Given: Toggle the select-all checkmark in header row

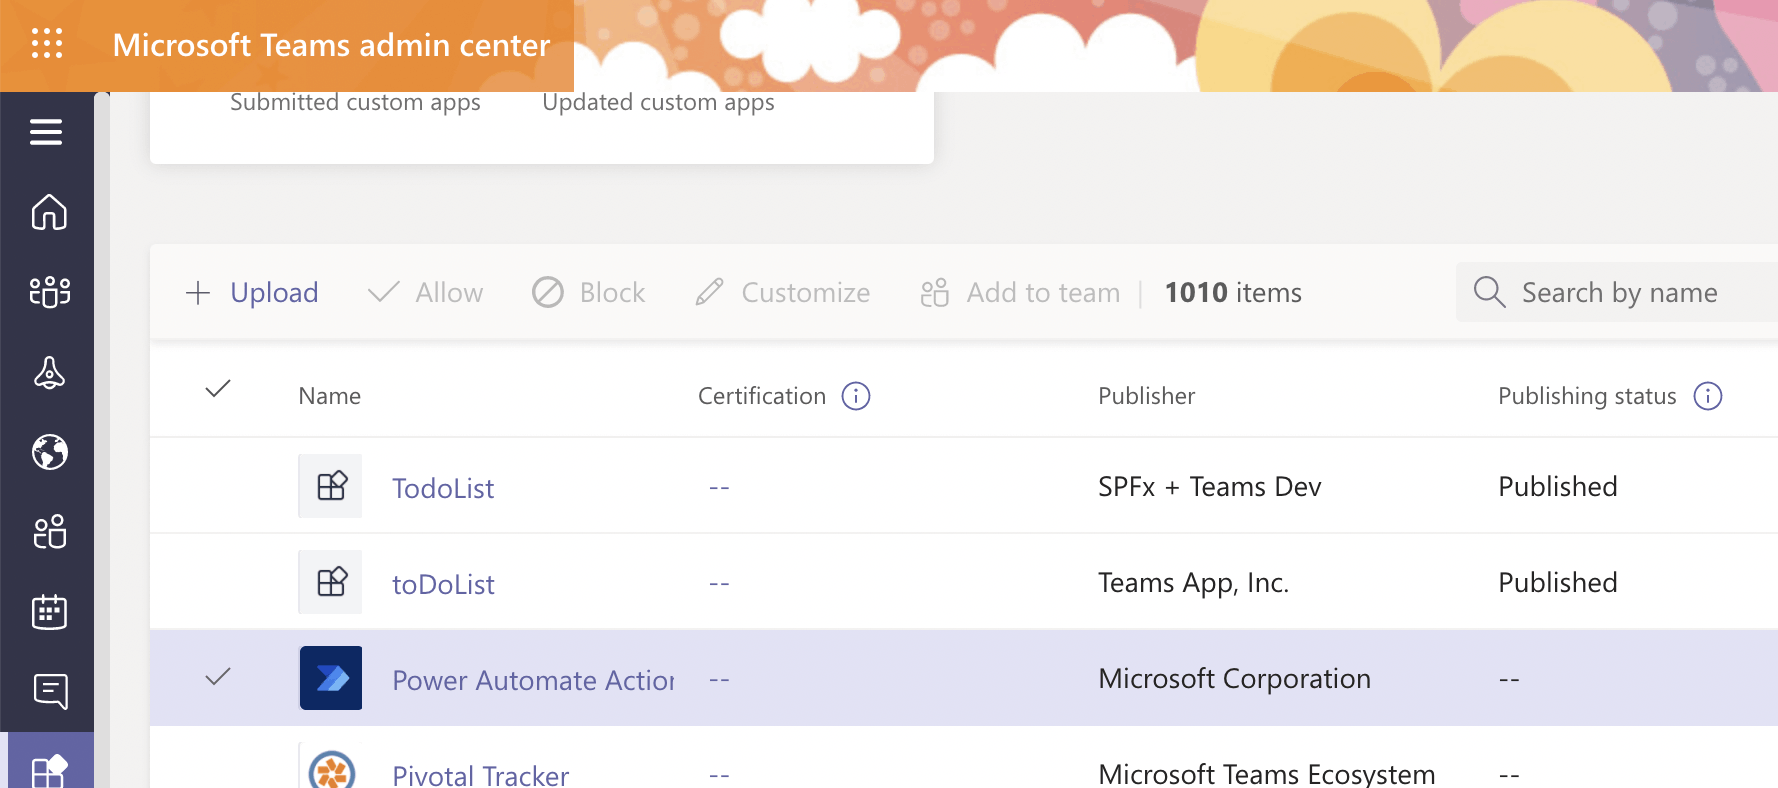Looking at the screenshot, I should coord(218,389).
